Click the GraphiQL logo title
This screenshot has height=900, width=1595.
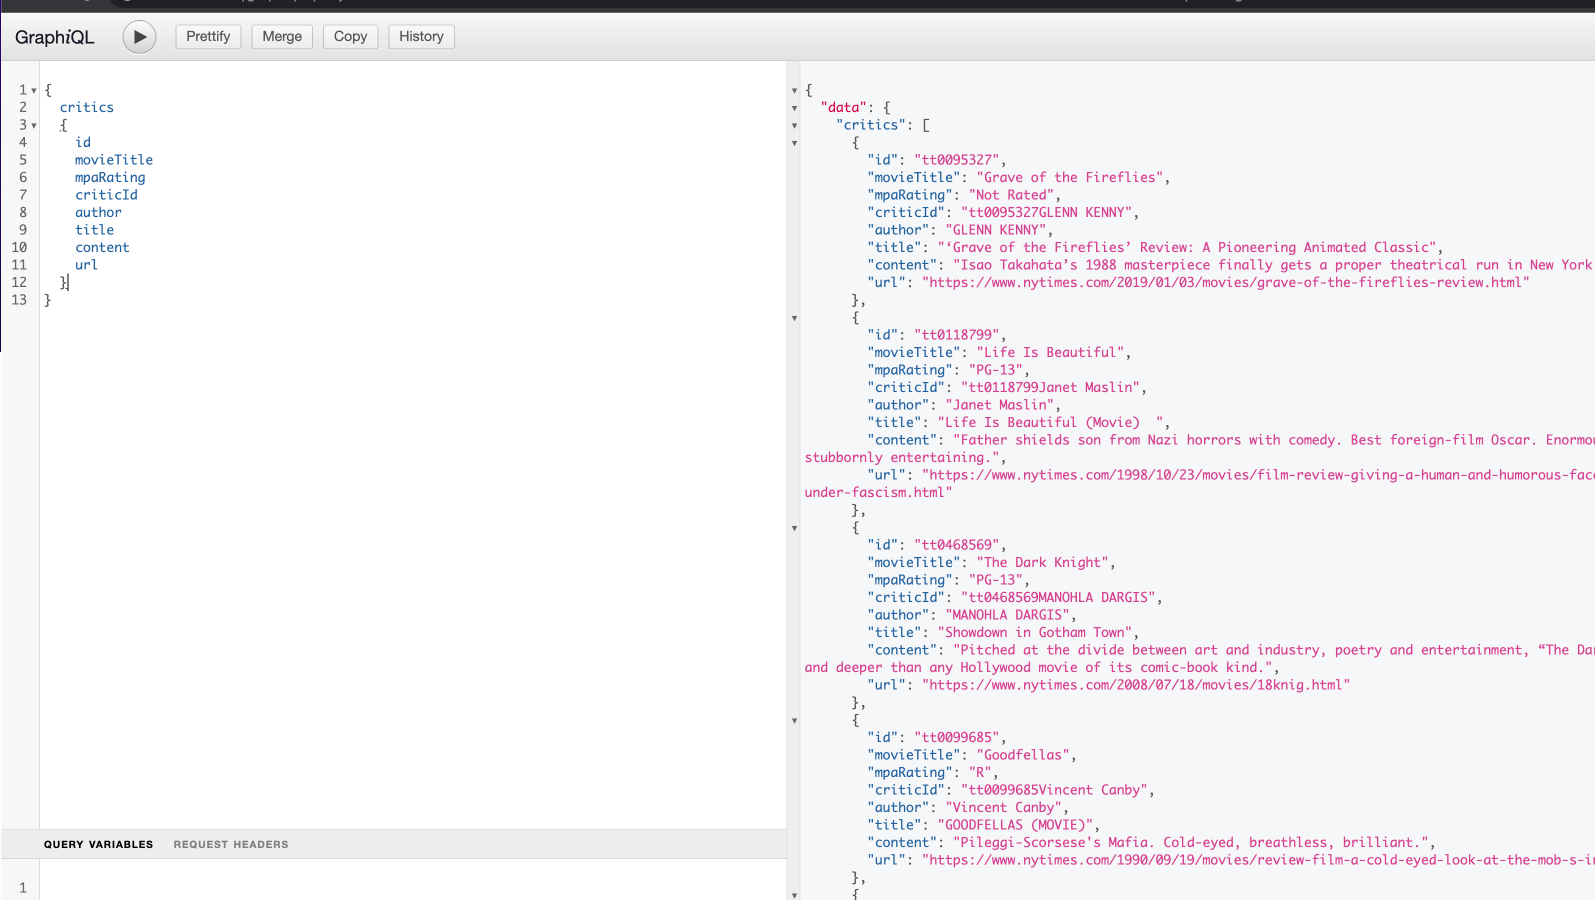pyautogui.click(x=55, y=37)
